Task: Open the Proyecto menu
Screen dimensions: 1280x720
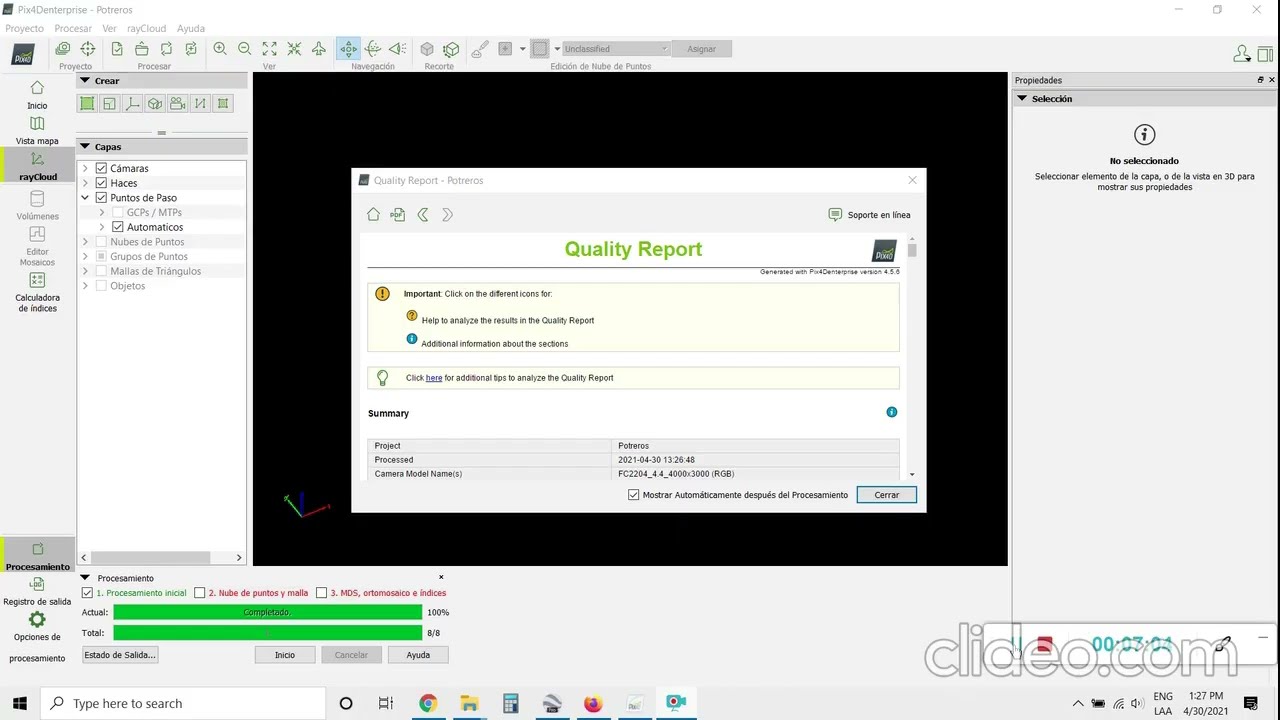Action: [x=25, y=29]
